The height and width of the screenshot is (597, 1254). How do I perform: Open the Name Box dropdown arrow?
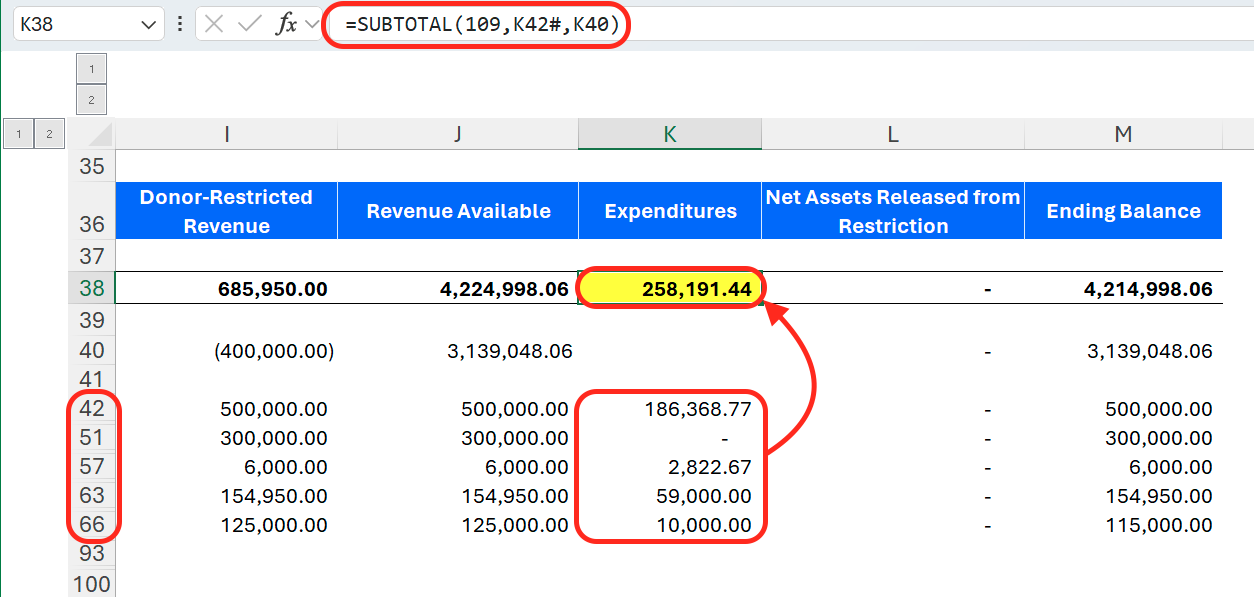click(149, 25)
